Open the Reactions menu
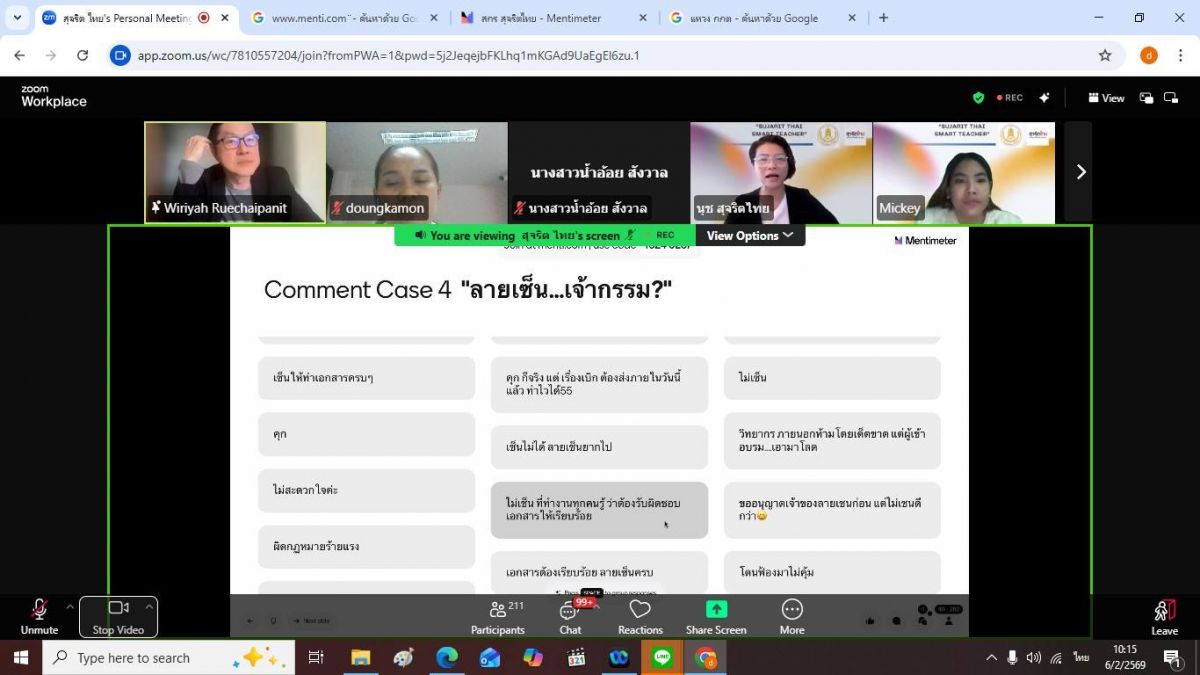The image size is (1200, 675). tap(640, 616)
